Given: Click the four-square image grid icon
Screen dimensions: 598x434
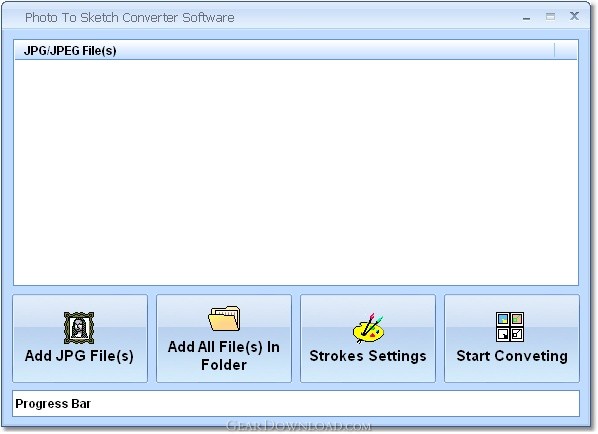Looking at the screenshot, I should point(510,327).
